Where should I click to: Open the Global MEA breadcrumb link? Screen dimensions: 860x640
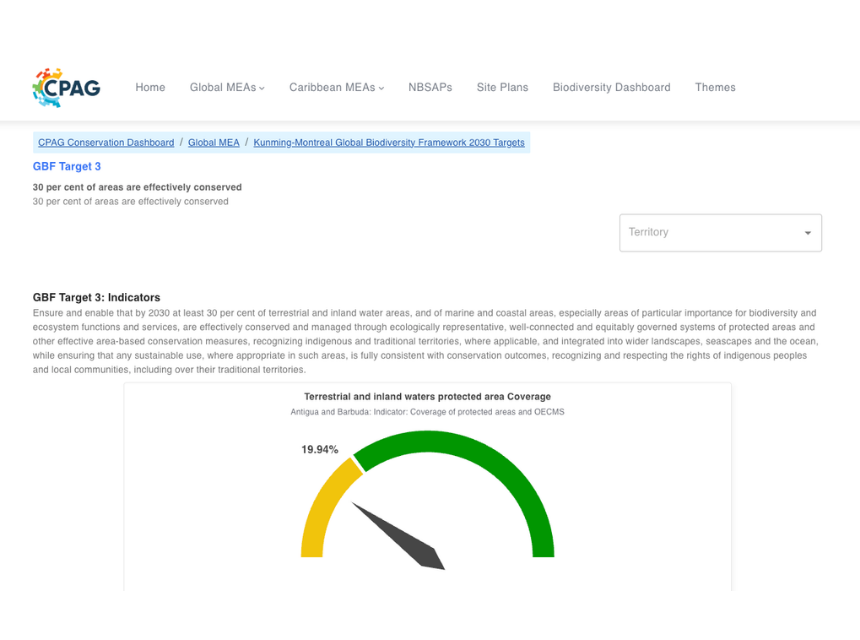pos(213,142)
